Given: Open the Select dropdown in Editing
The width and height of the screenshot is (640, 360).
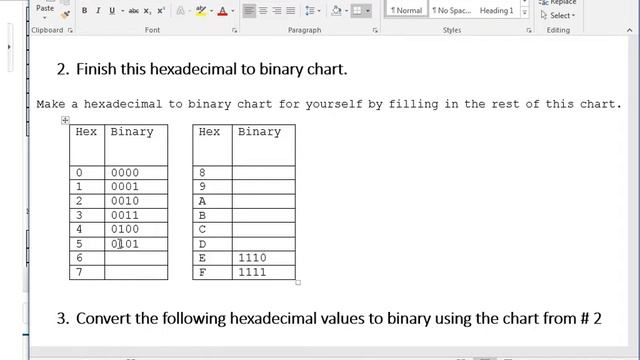Looking at the screenshot, I should [558, 16].
